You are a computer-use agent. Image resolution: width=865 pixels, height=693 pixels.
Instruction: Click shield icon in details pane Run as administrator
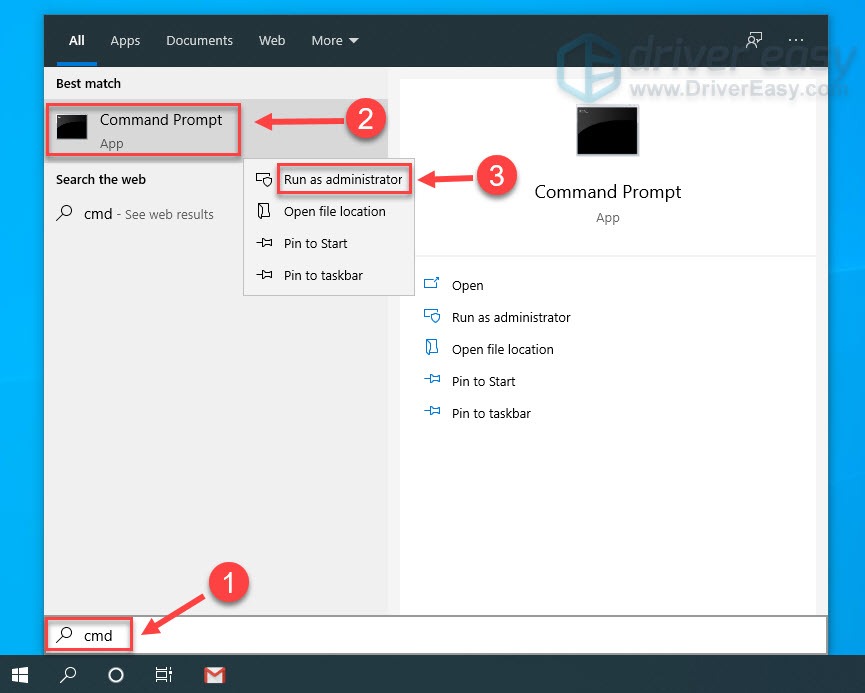[x=431, y=316]
